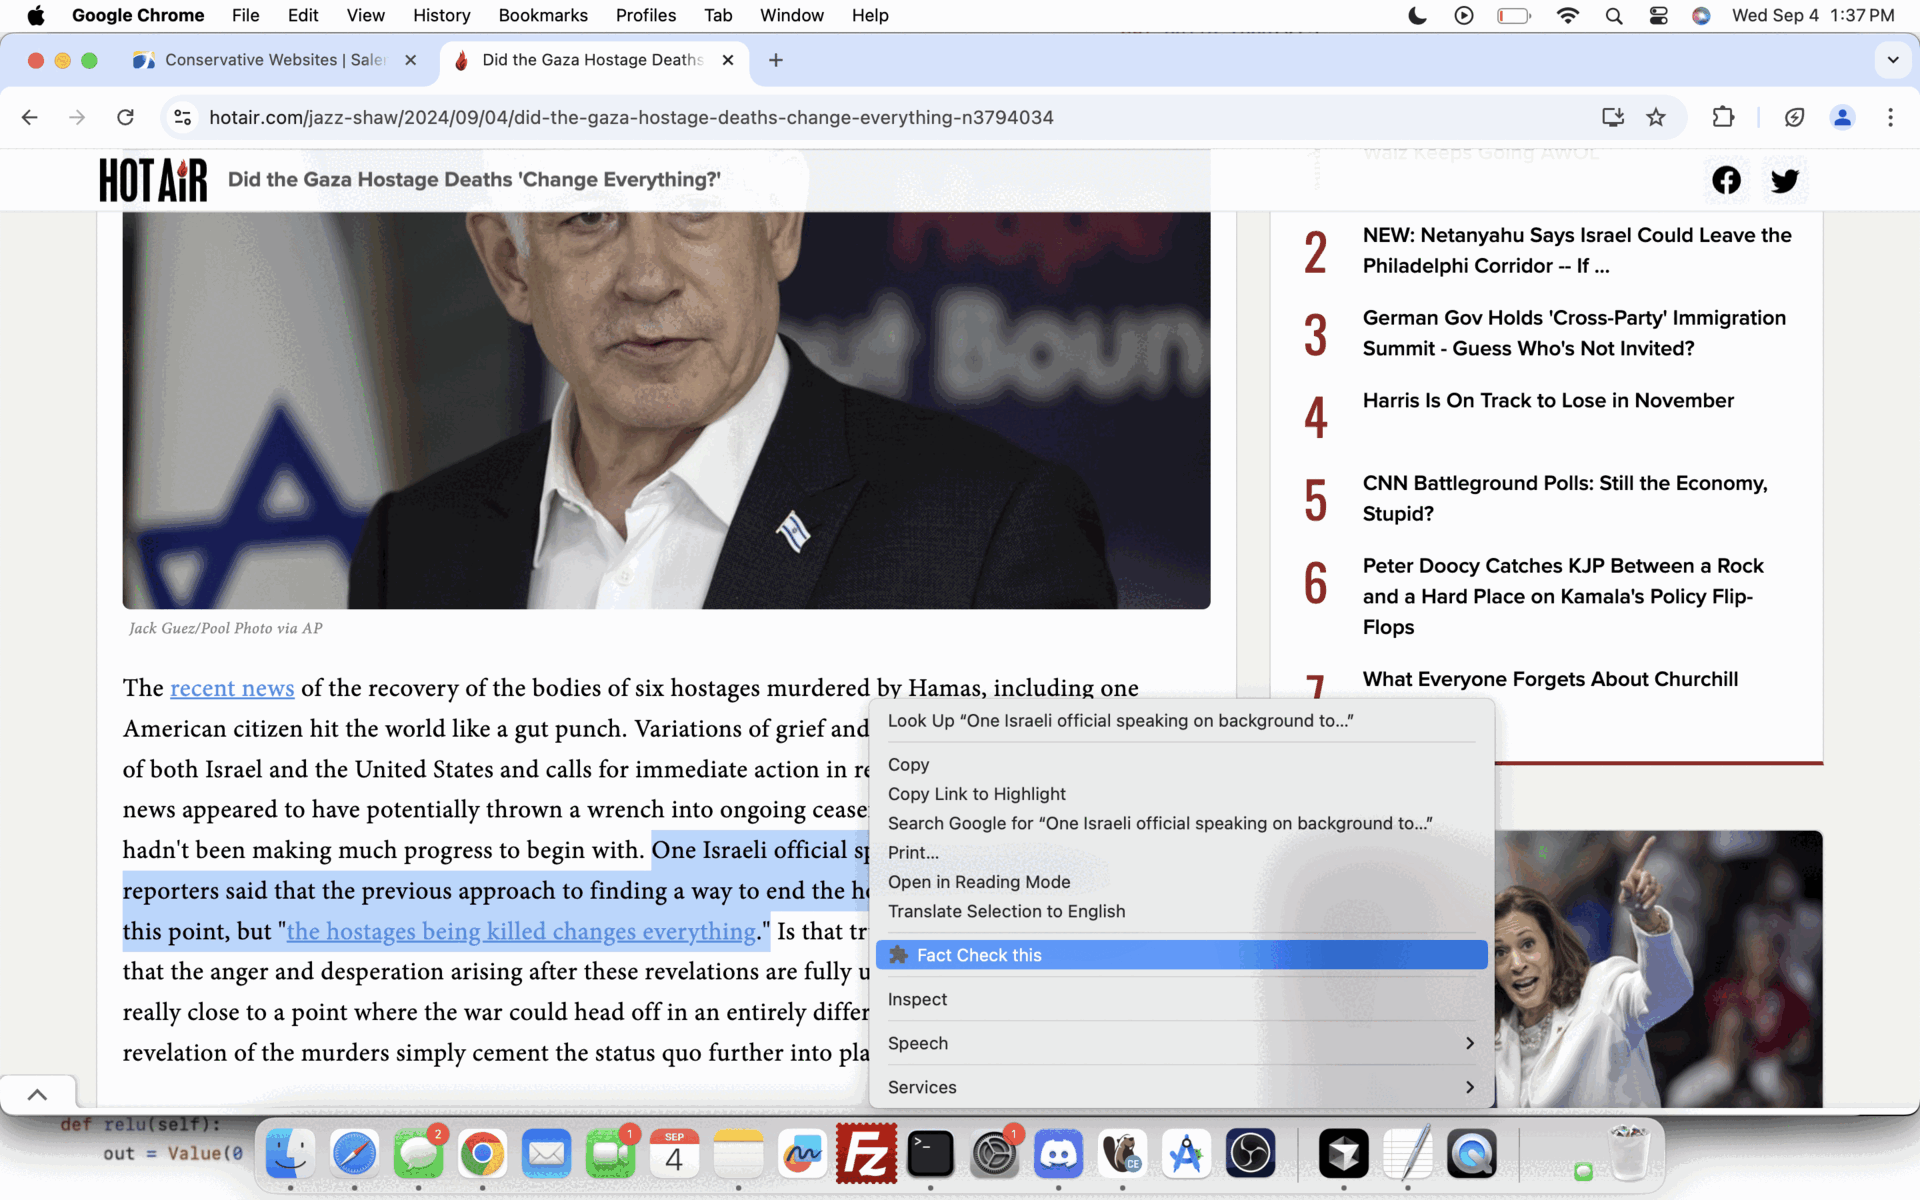Select 'Open in Reading Mode' context menu item

(x=979, y=881)
